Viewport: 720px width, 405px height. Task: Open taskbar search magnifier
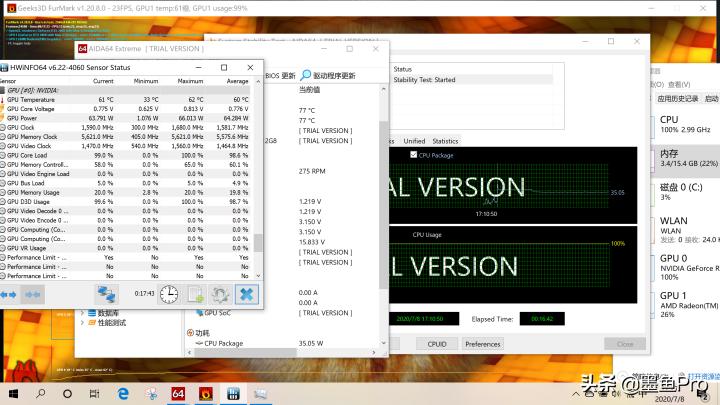click(41, 394)
